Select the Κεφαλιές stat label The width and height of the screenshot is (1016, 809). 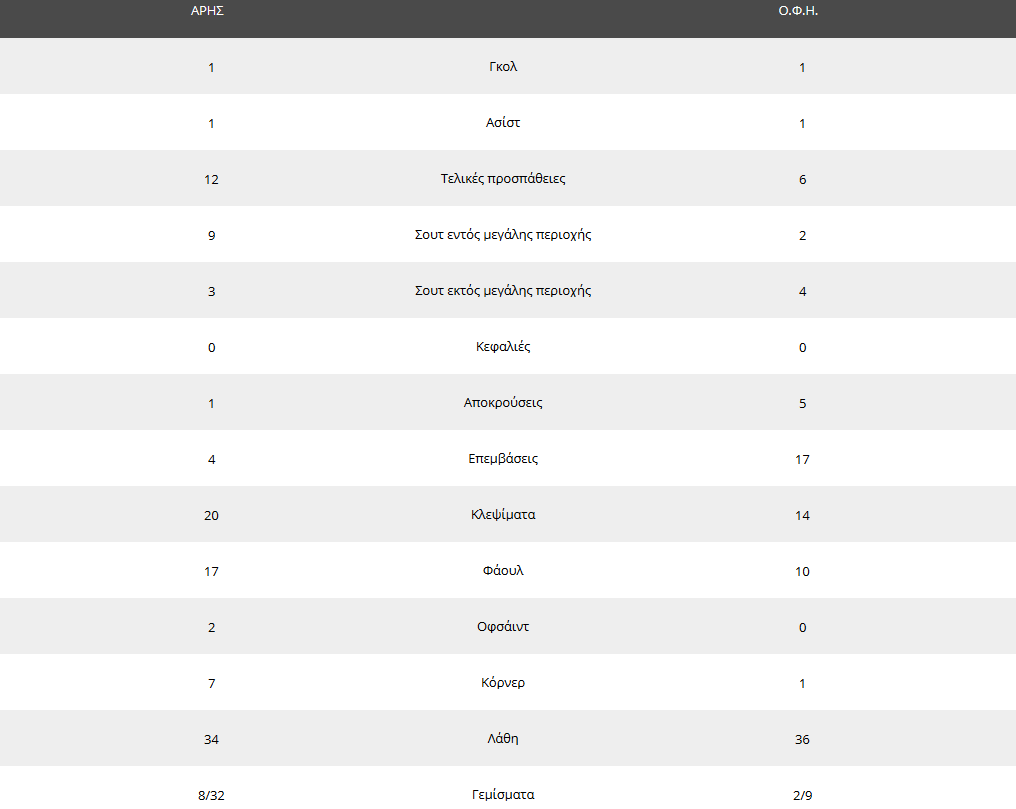503,347
